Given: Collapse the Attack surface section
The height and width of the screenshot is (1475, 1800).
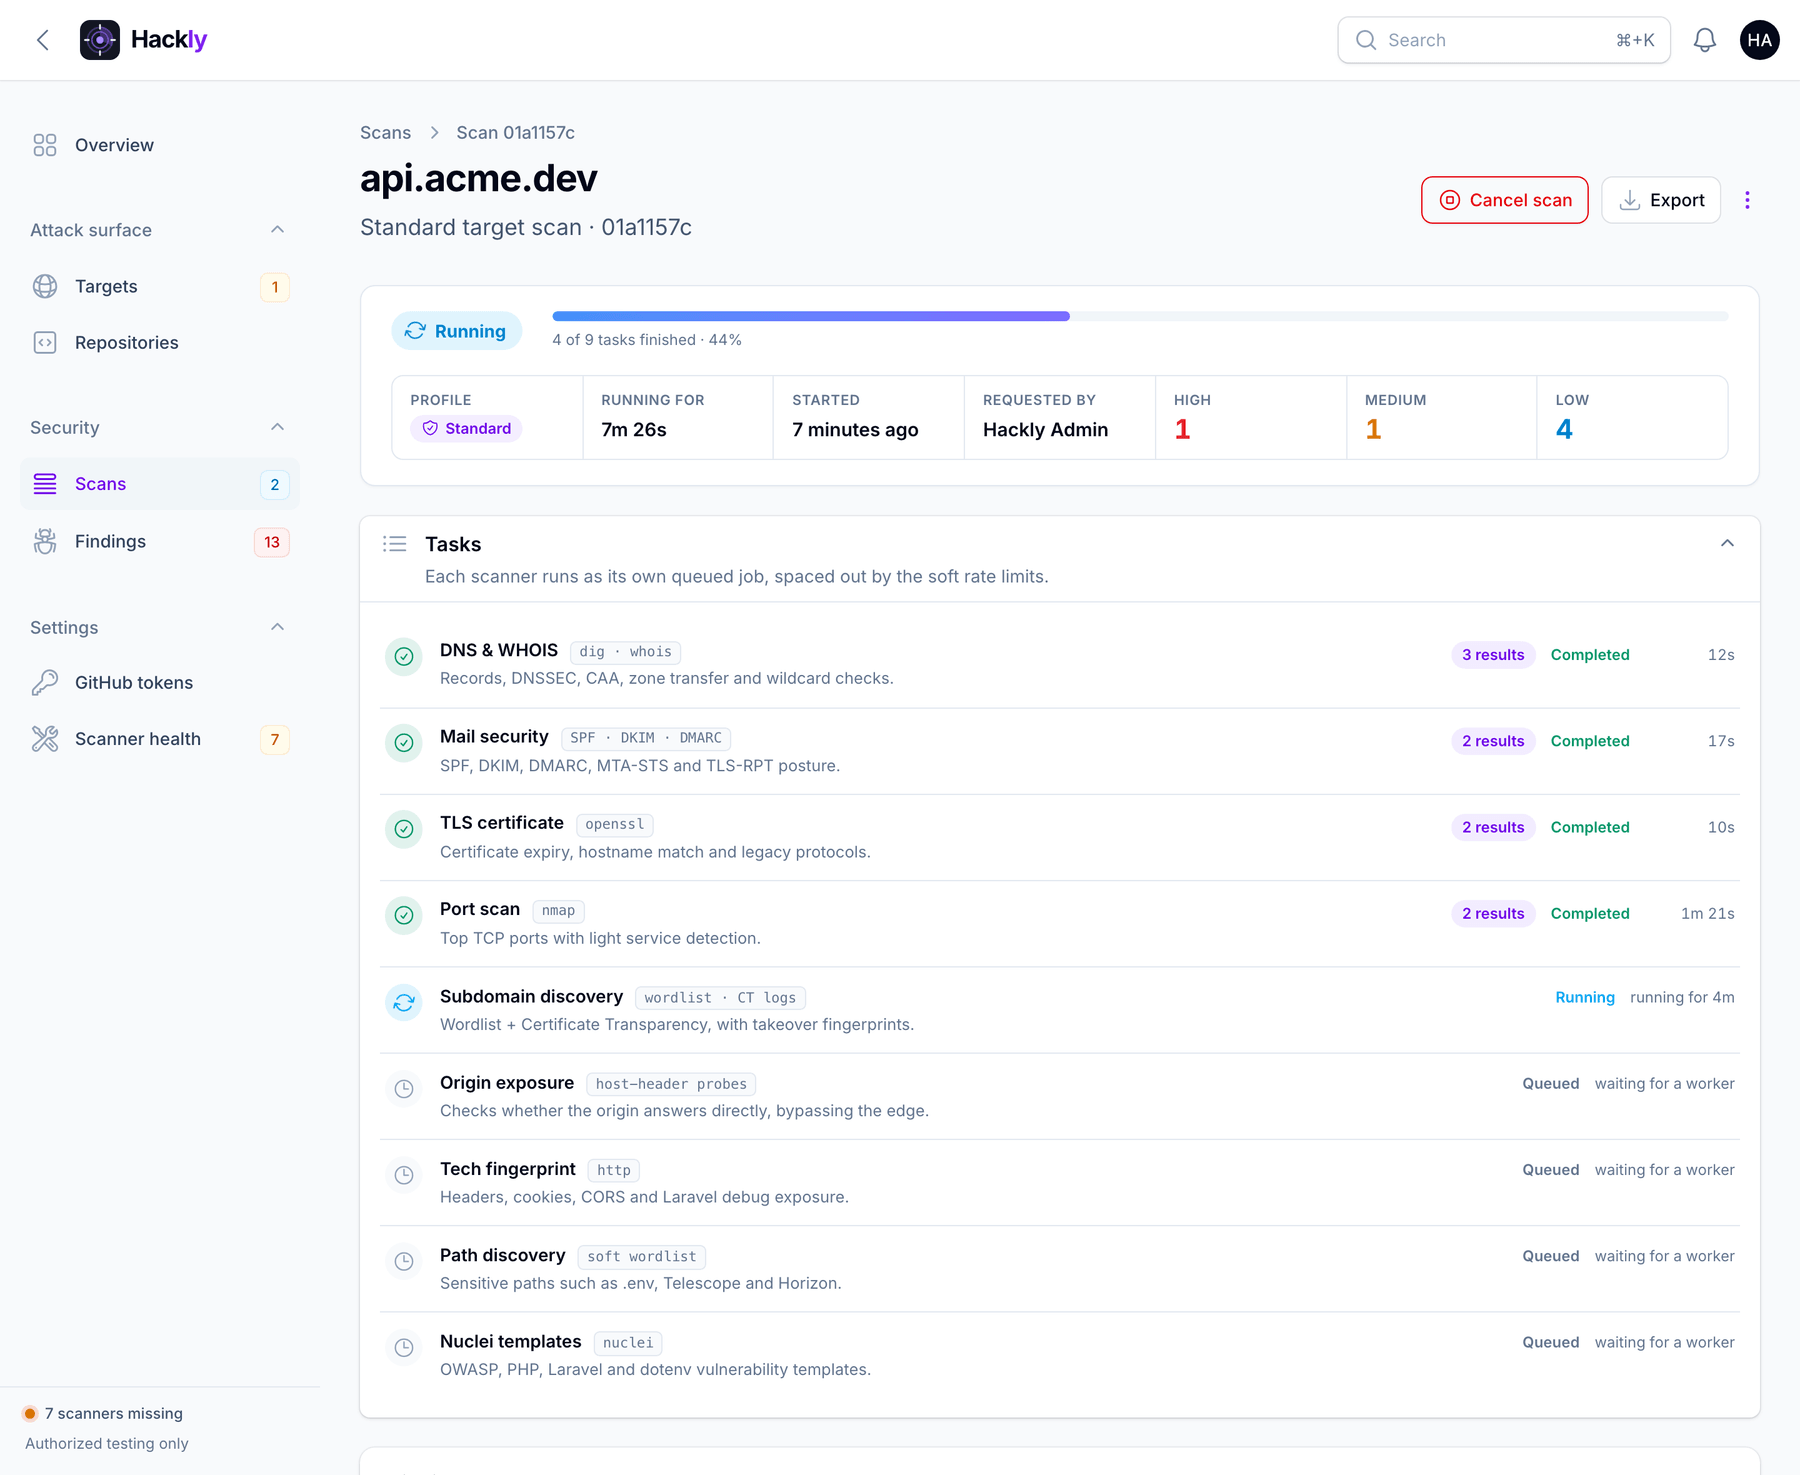Looking at the screenshot, I should pyautogui.click(x=278, y=230).
